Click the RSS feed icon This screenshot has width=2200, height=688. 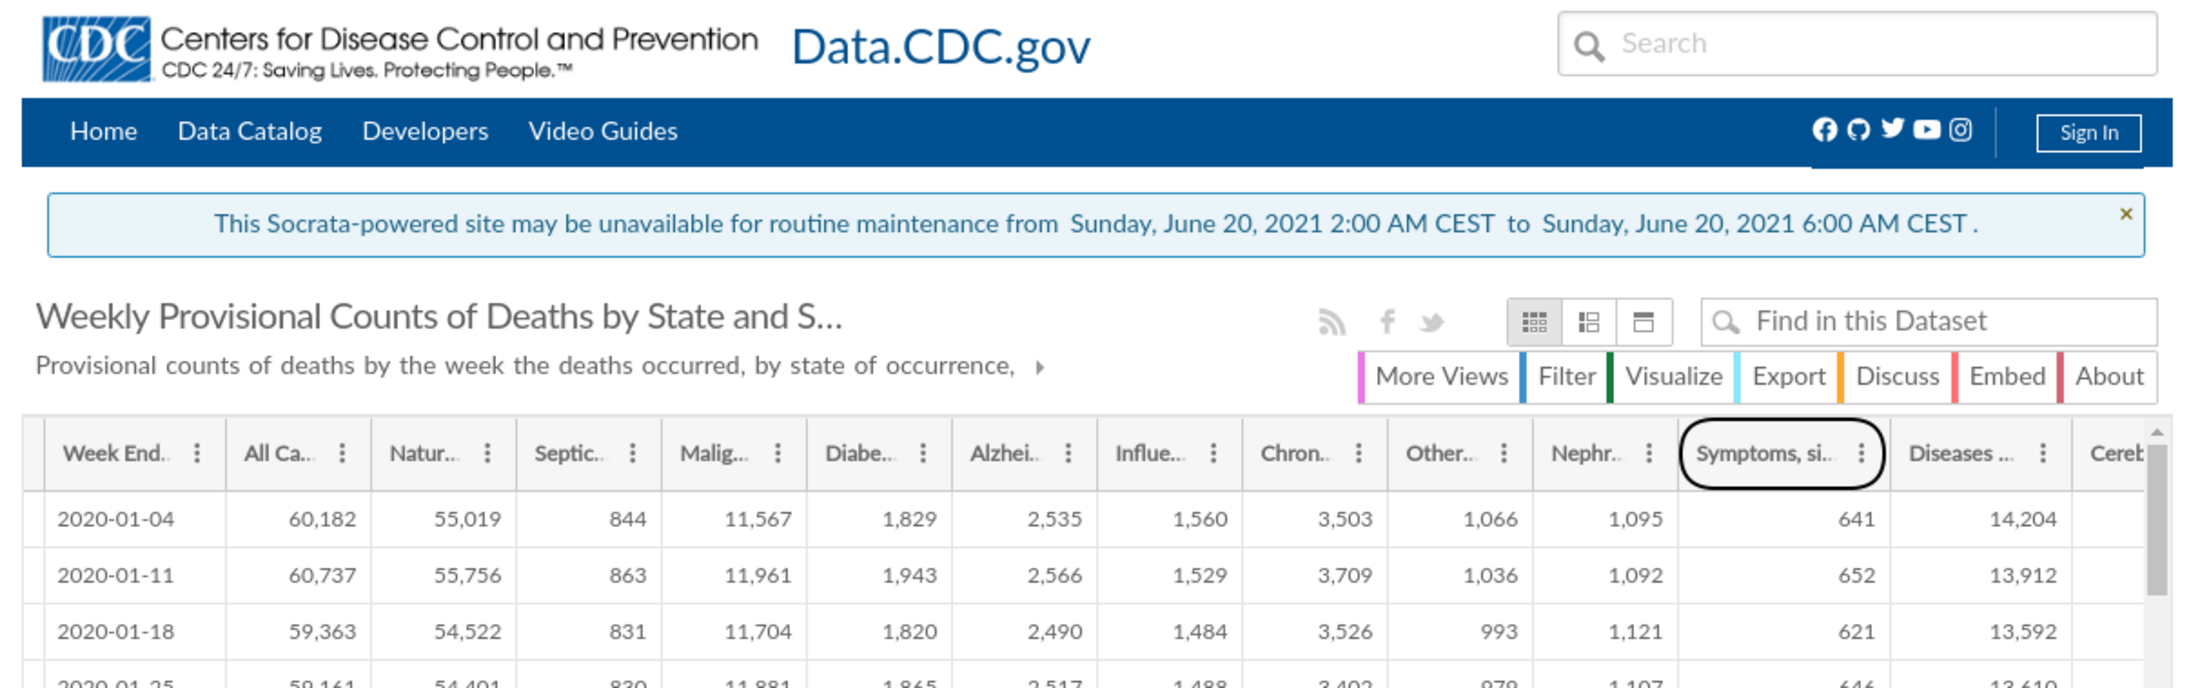coord(1332,322)
